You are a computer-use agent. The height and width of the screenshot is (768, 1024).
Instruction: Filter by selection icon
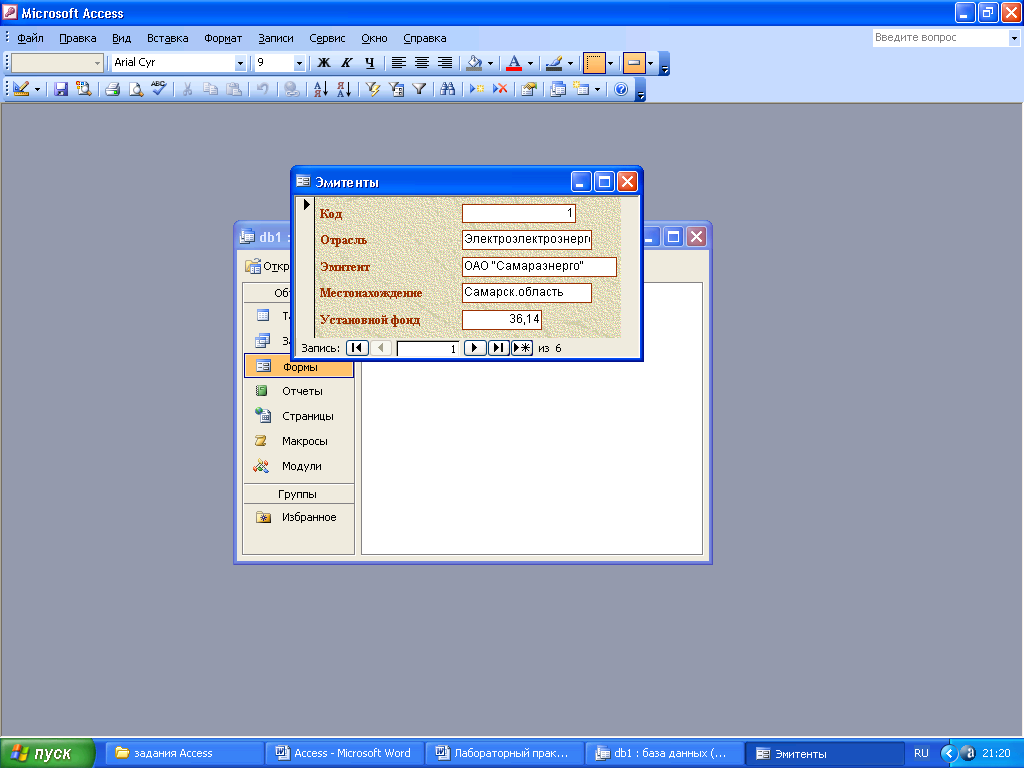tap(373, 89)
